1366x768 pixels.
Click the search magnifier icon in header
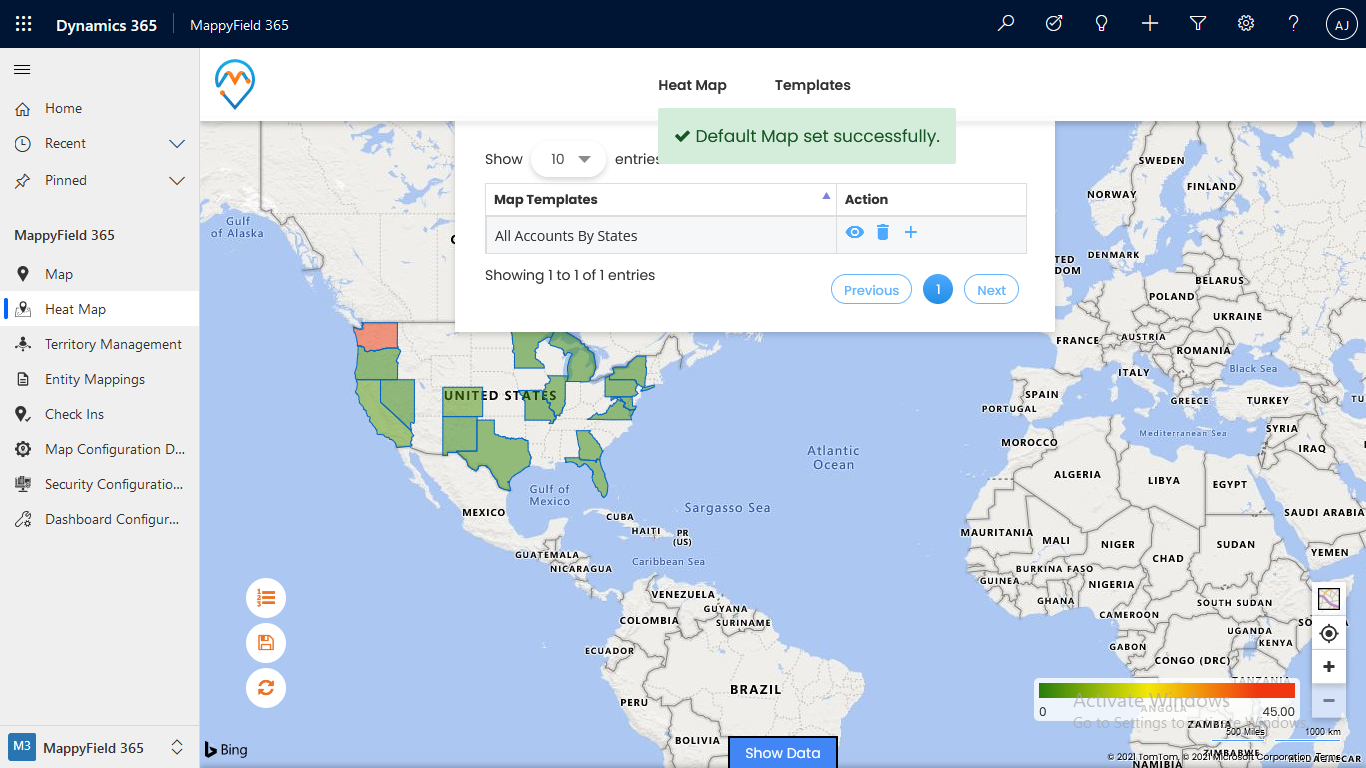1006,24
